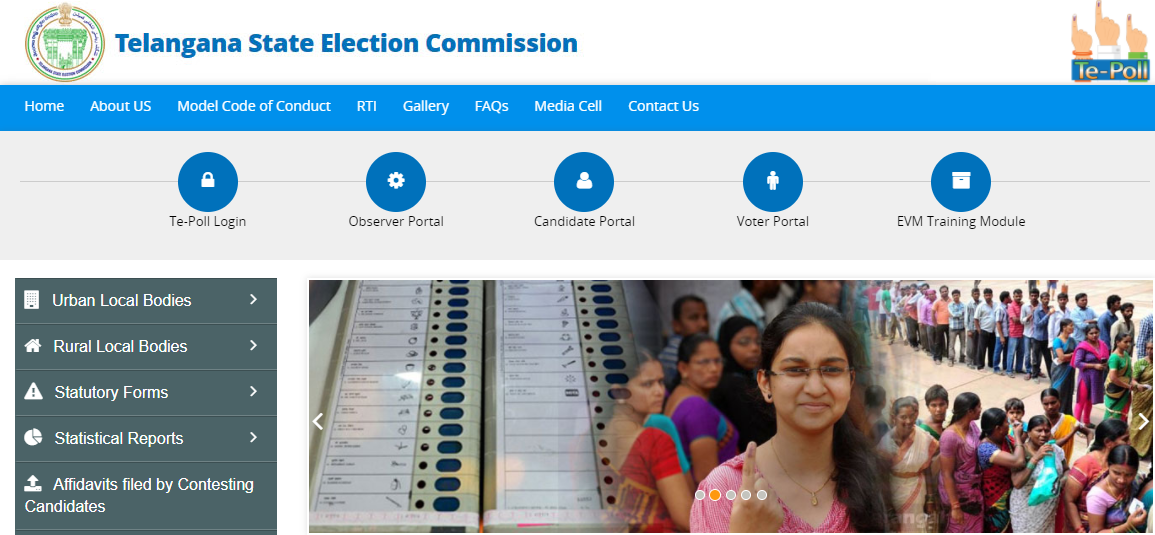
Task: Open Observer Portal gear icon
Action: (x=396, y=181)
